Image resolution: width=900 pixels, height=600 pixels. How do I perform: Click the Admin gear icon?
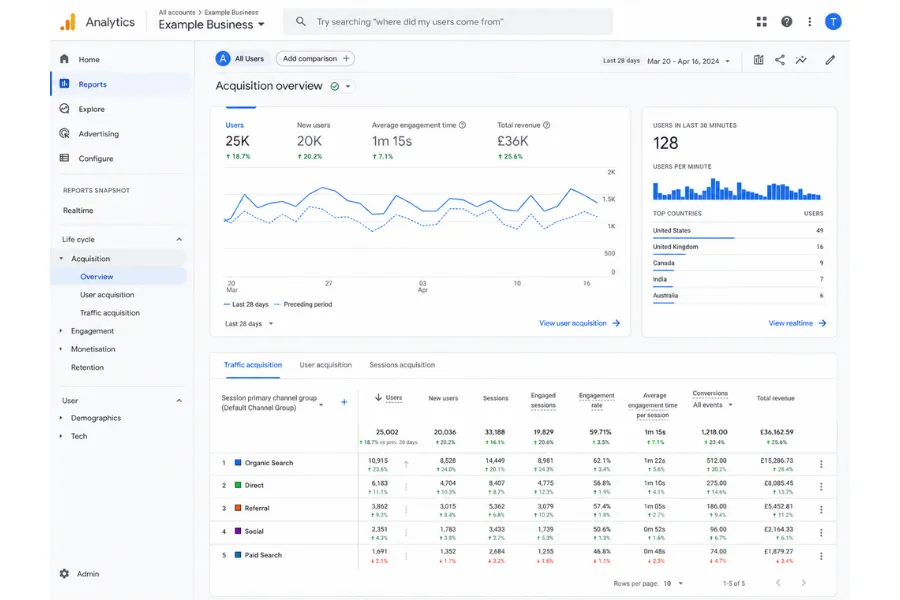click(64, 574)
